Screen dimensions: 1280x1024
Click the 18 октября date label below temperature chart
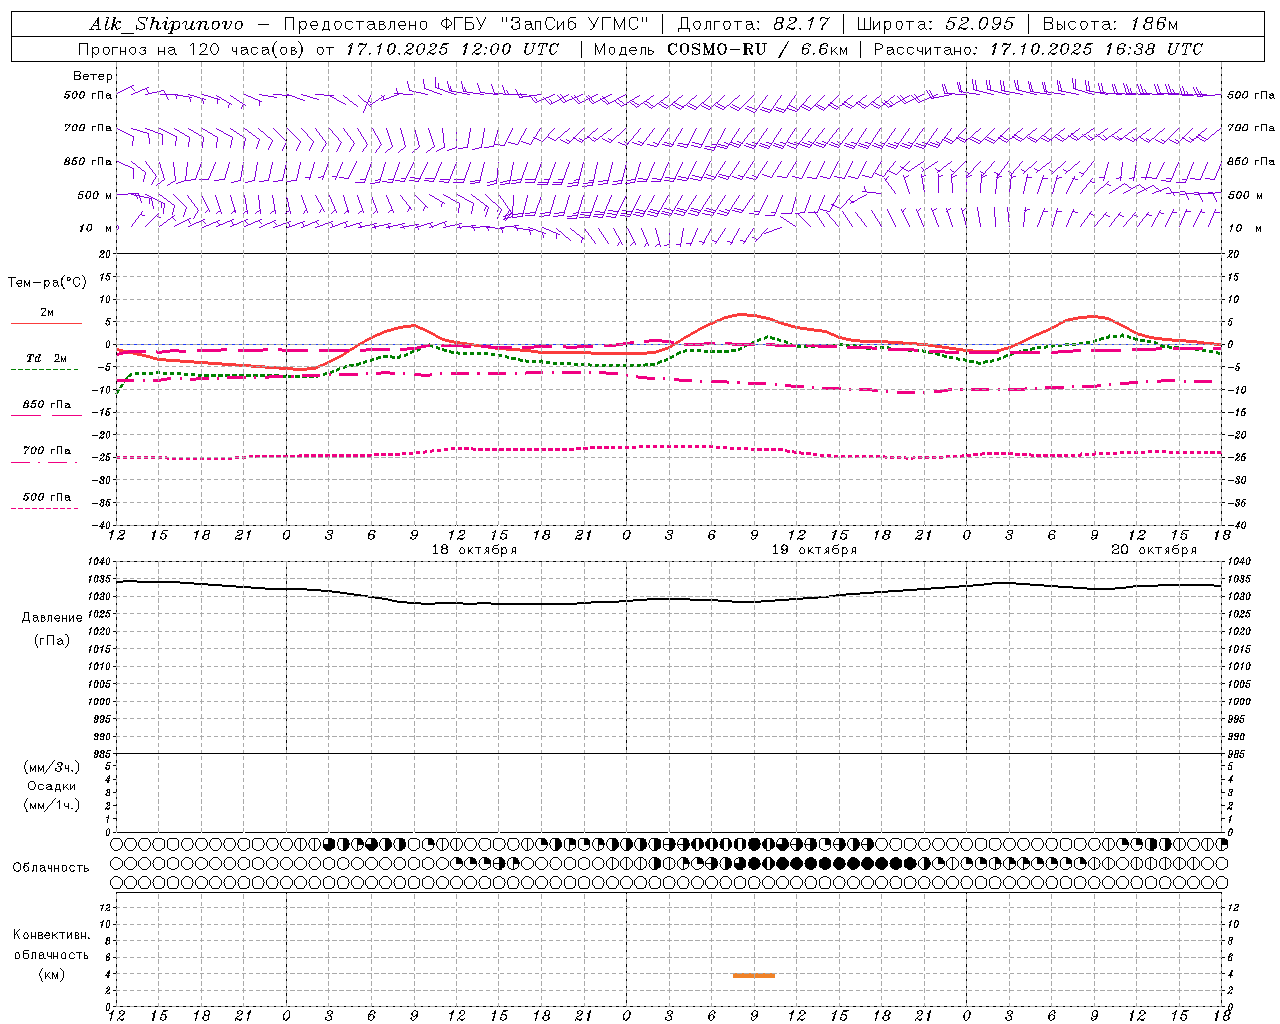(x=474, y=550)
